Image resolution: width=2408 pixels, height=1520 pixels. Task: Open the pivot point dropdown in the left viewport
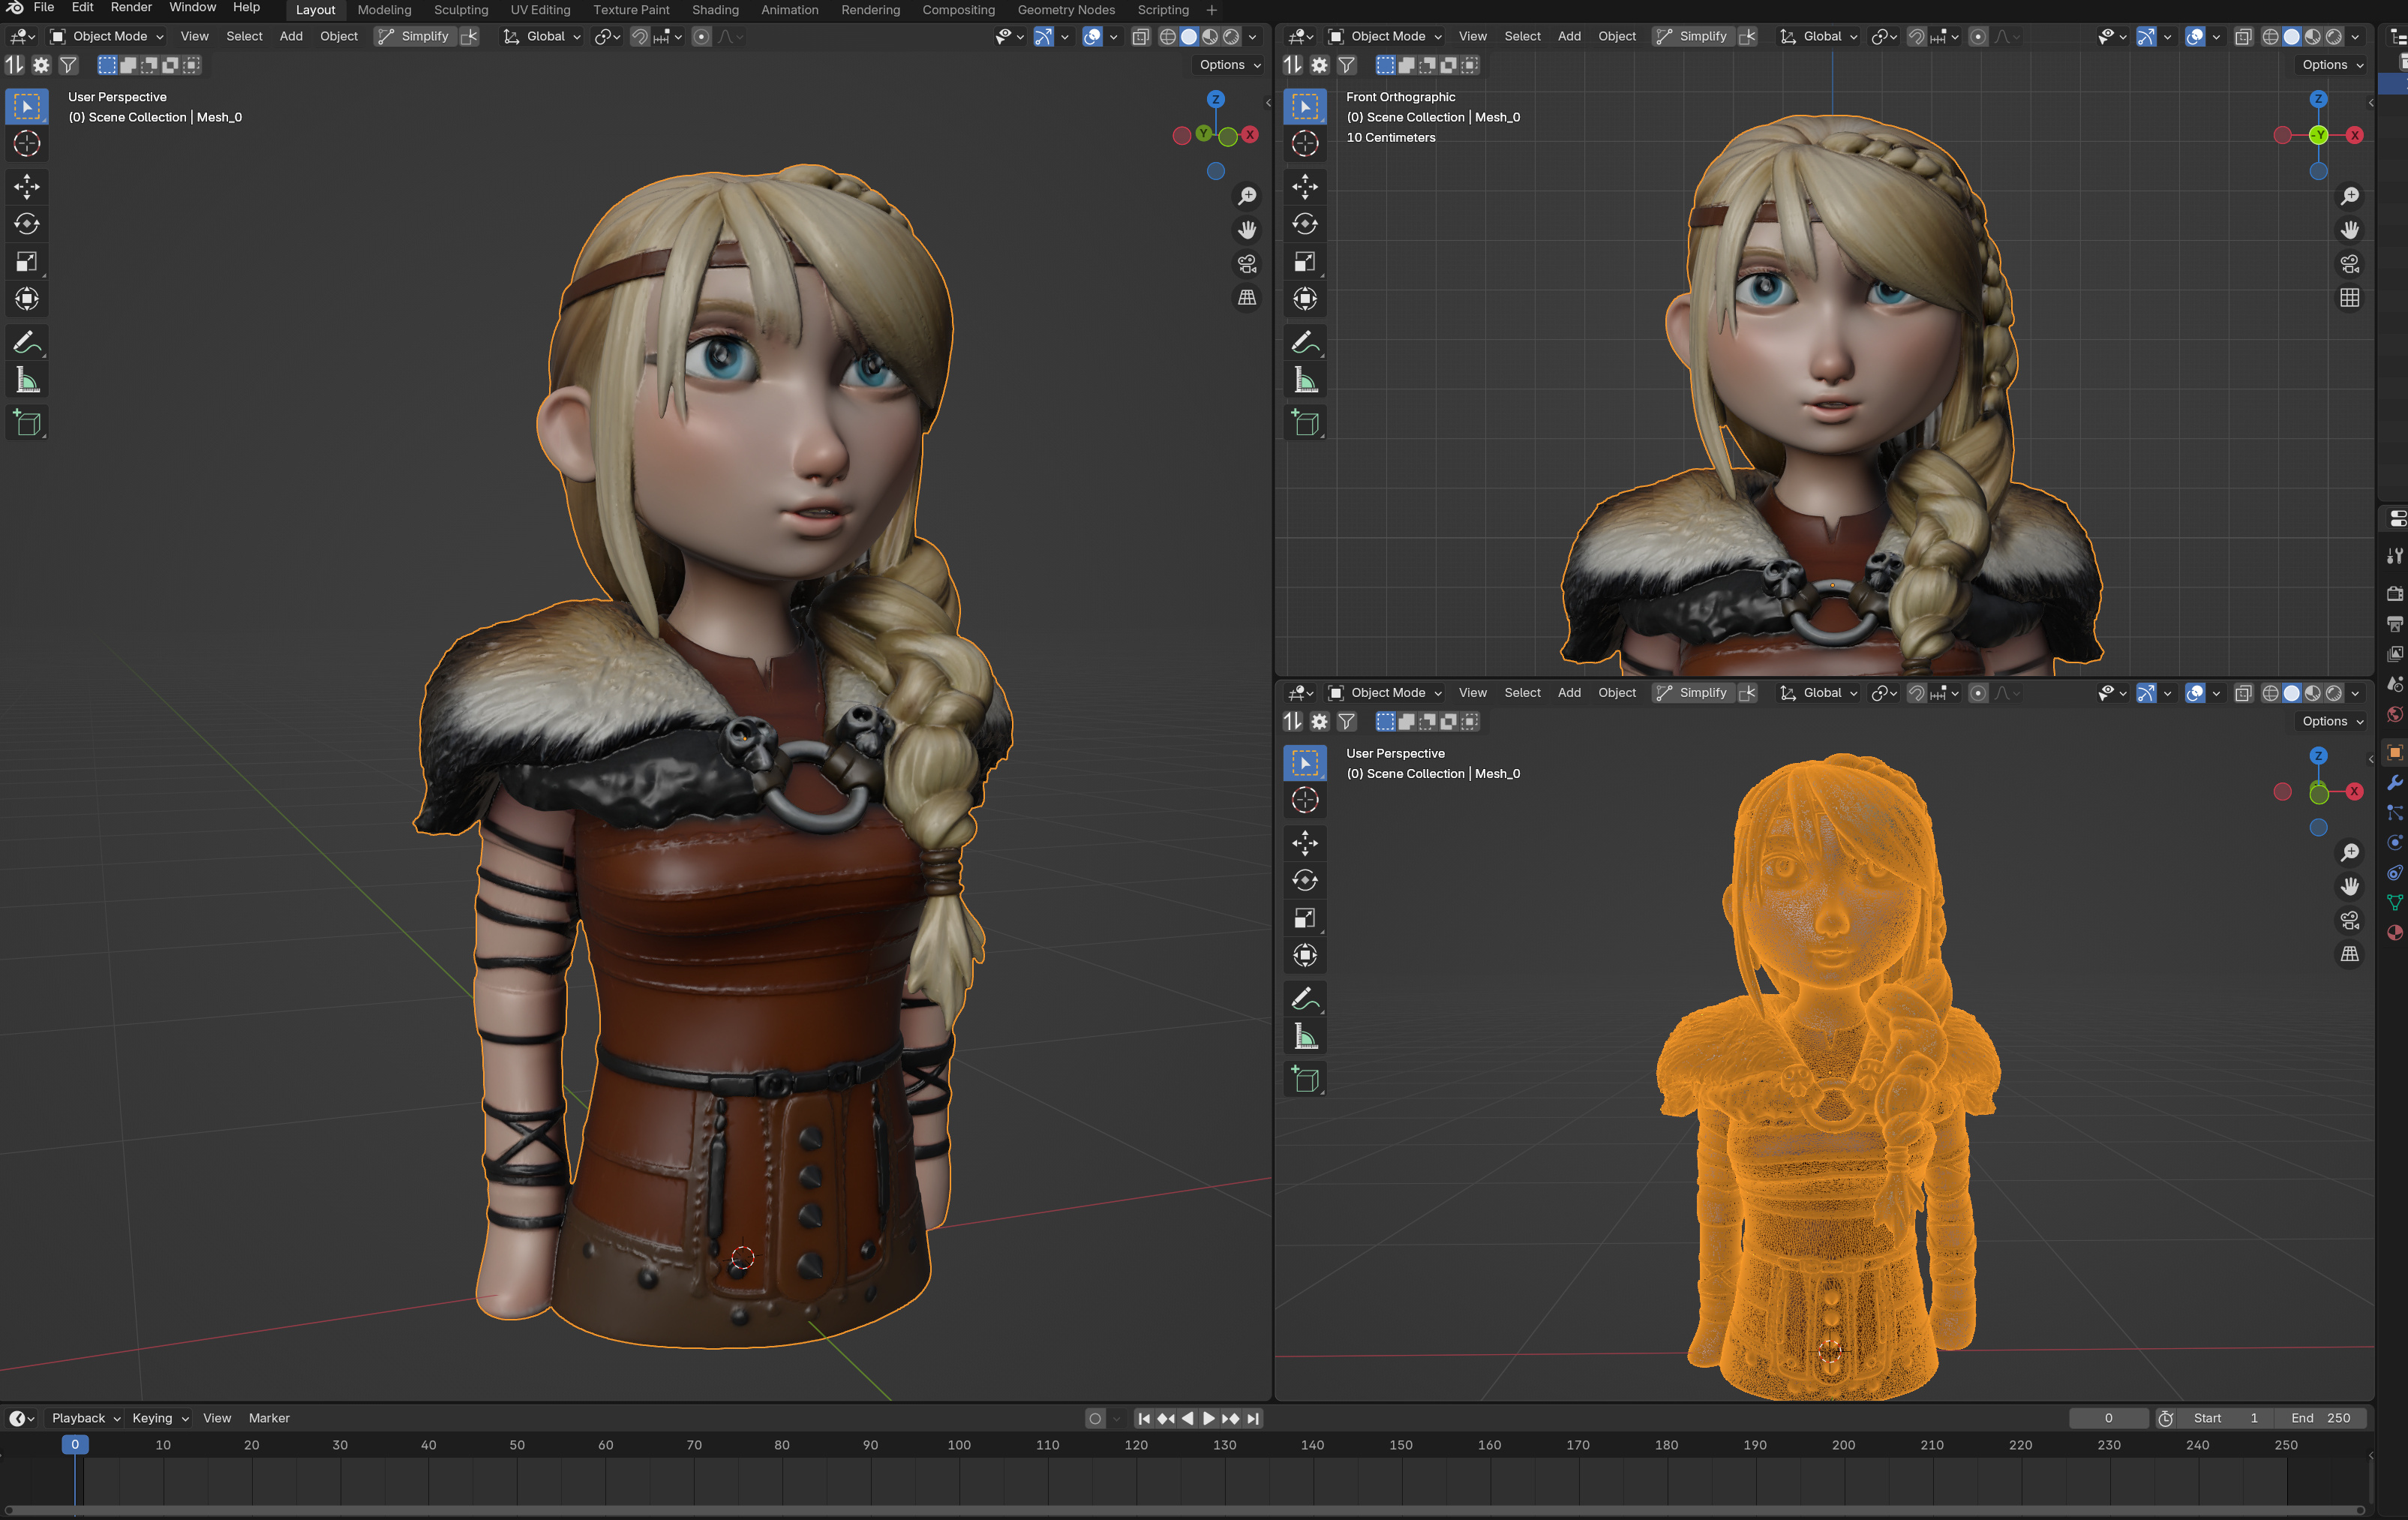(608, 37)
